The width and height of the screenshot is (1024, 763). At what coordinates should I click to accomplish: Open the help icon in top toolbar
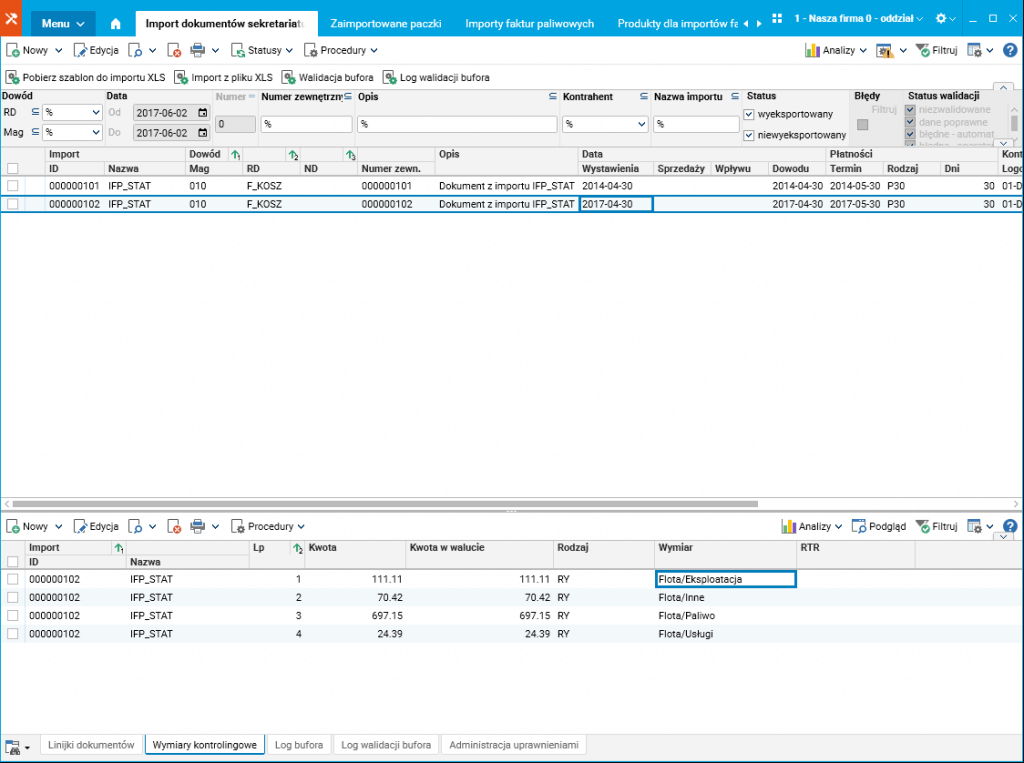(1010, 50)
